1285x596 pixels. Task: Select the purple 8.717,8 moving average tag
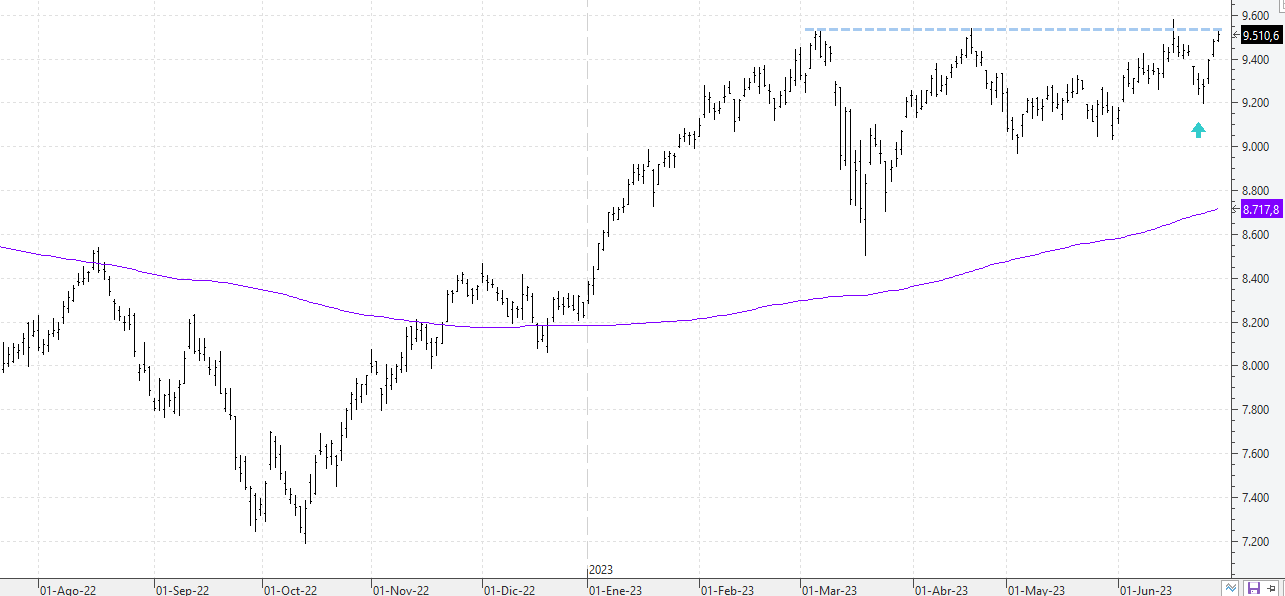click(1261, 209)
